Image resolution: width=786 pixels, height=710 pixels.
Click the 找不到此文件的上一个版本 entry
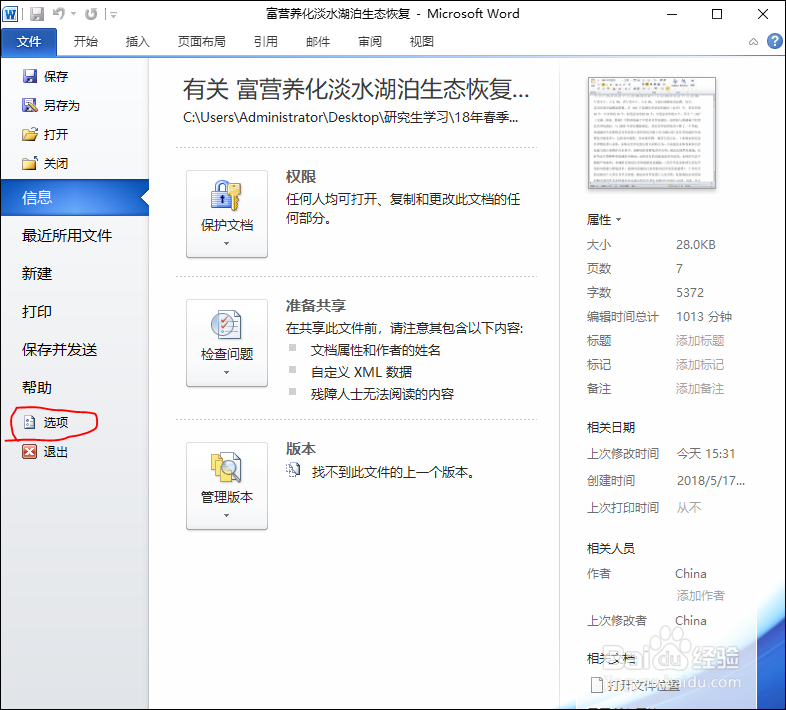tap(392, 472)
